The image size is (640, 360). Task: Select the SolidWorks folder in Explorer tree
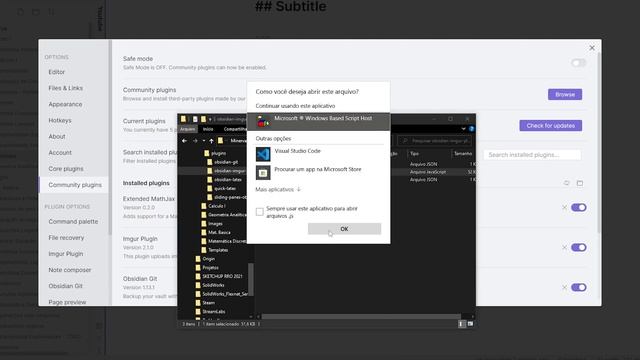(210, 285)
